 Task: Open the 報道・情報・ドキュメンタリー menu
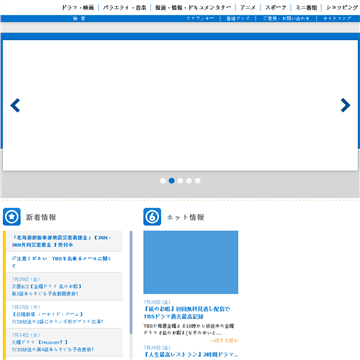(193, 7)
